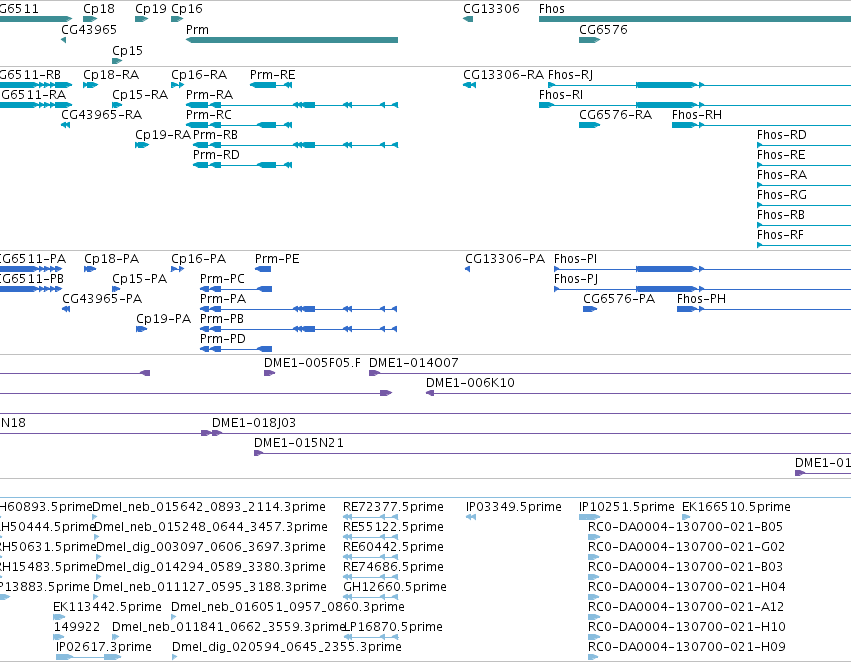The height and width of the screenshot is (662, 851).
Task: Select the Prm-RC transcript glyph
Action: pos(239,125)
